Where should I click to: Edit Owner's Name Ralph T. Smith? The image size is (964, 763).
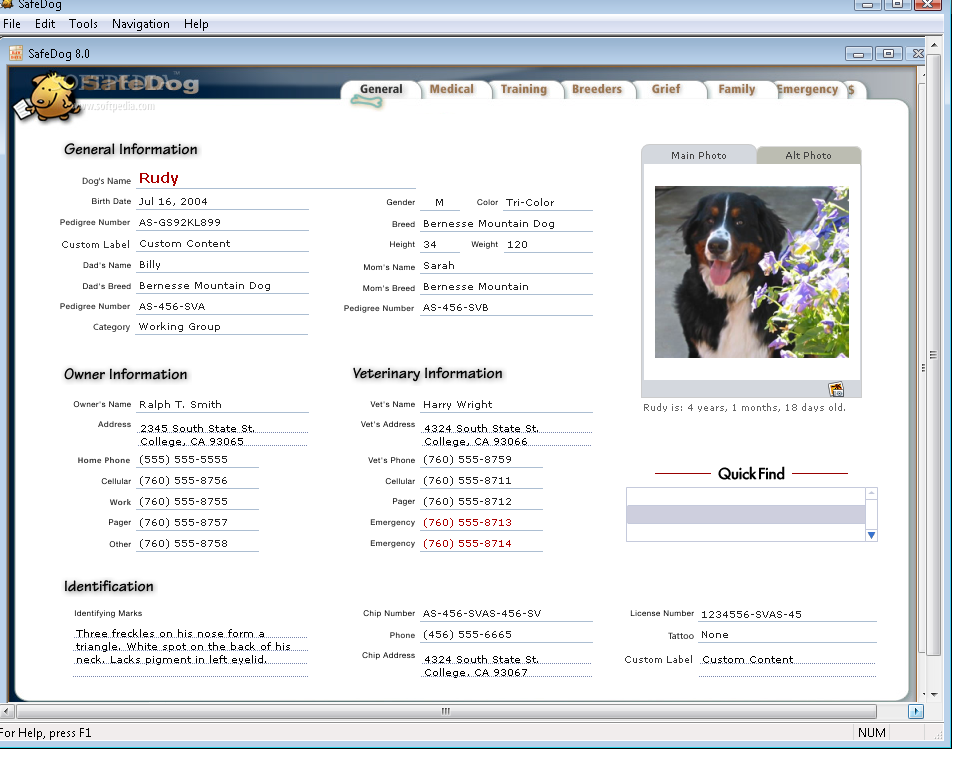tap(222, 405)
